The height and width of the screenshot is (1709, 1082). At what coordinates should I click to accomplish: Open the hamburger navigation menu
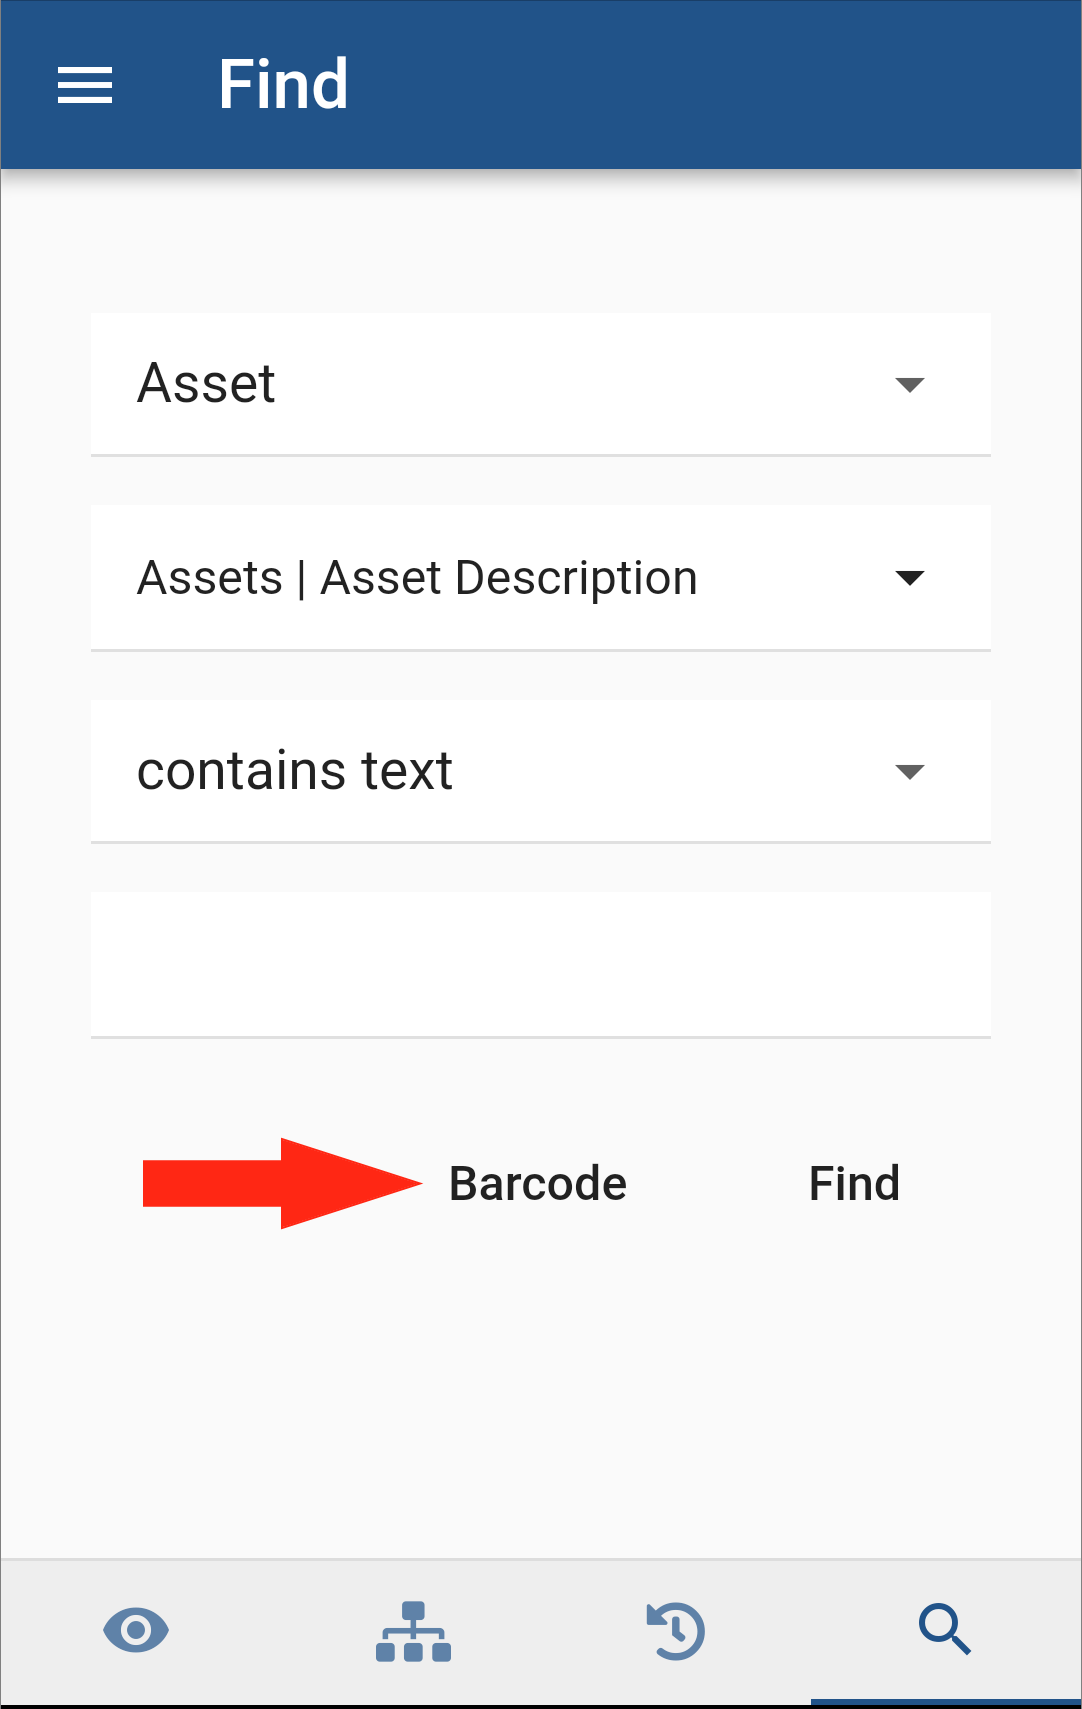(85, 85)
